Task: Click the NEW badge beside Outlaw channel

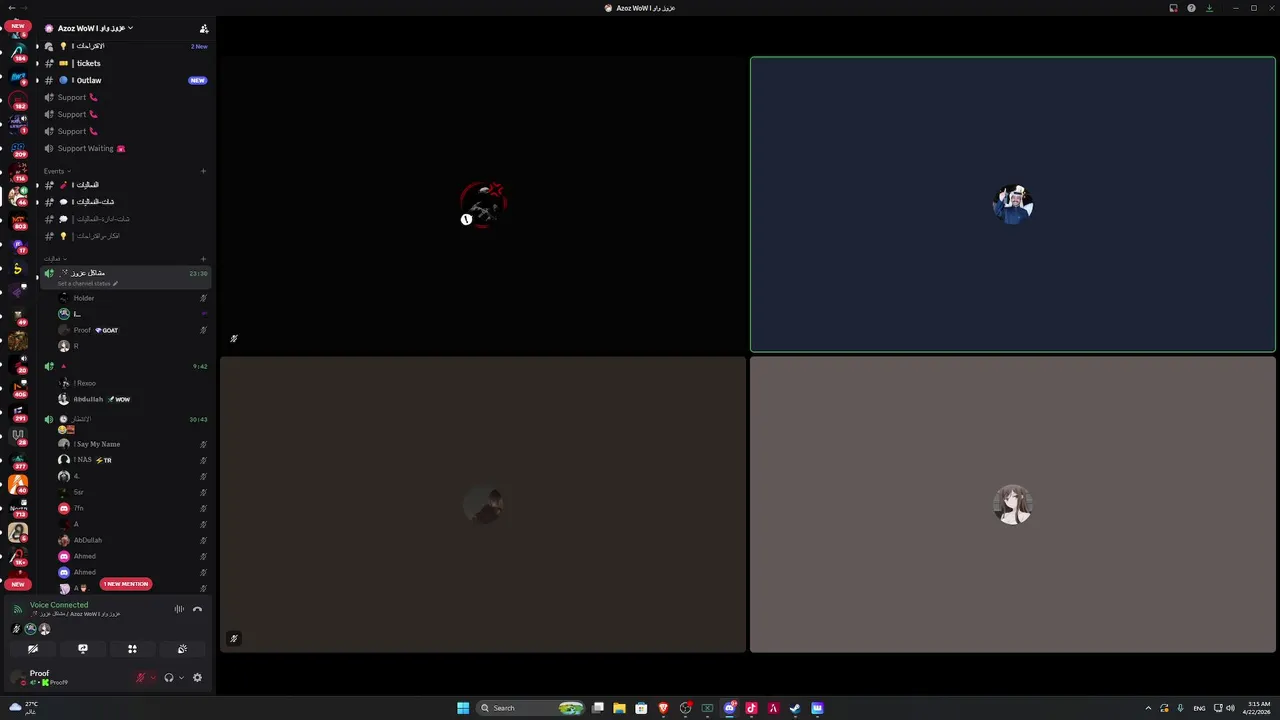Action: pyautogui.click(x=197, y=80)
